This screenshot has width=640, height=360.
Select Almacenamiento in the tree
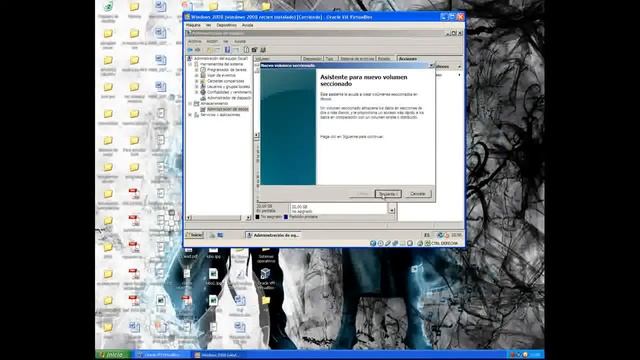214,104
